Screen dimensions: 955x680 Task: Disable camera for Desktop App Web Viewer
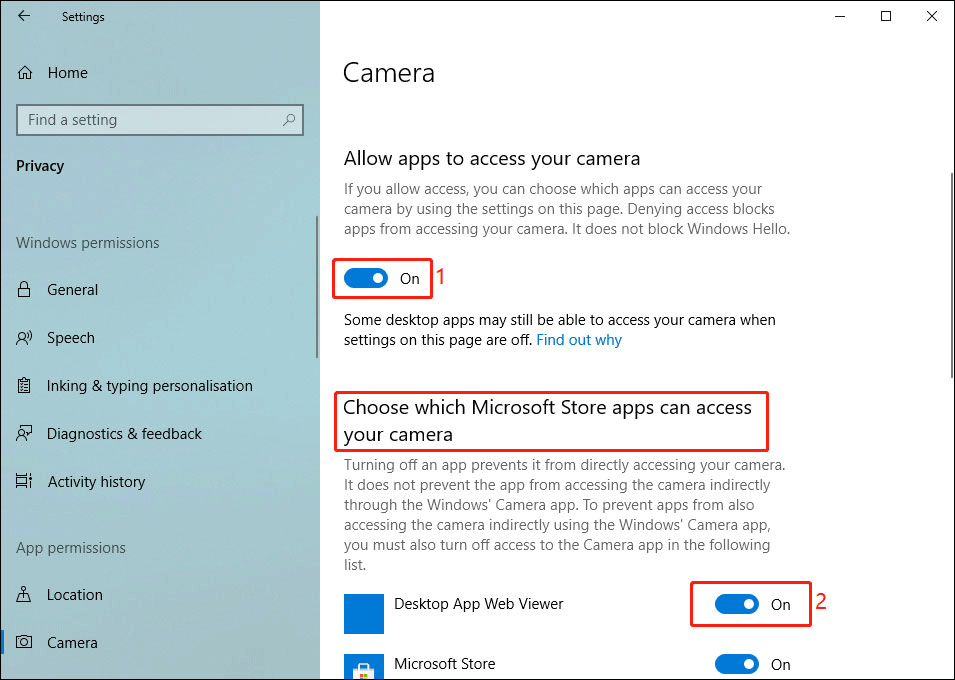[738, 604]
